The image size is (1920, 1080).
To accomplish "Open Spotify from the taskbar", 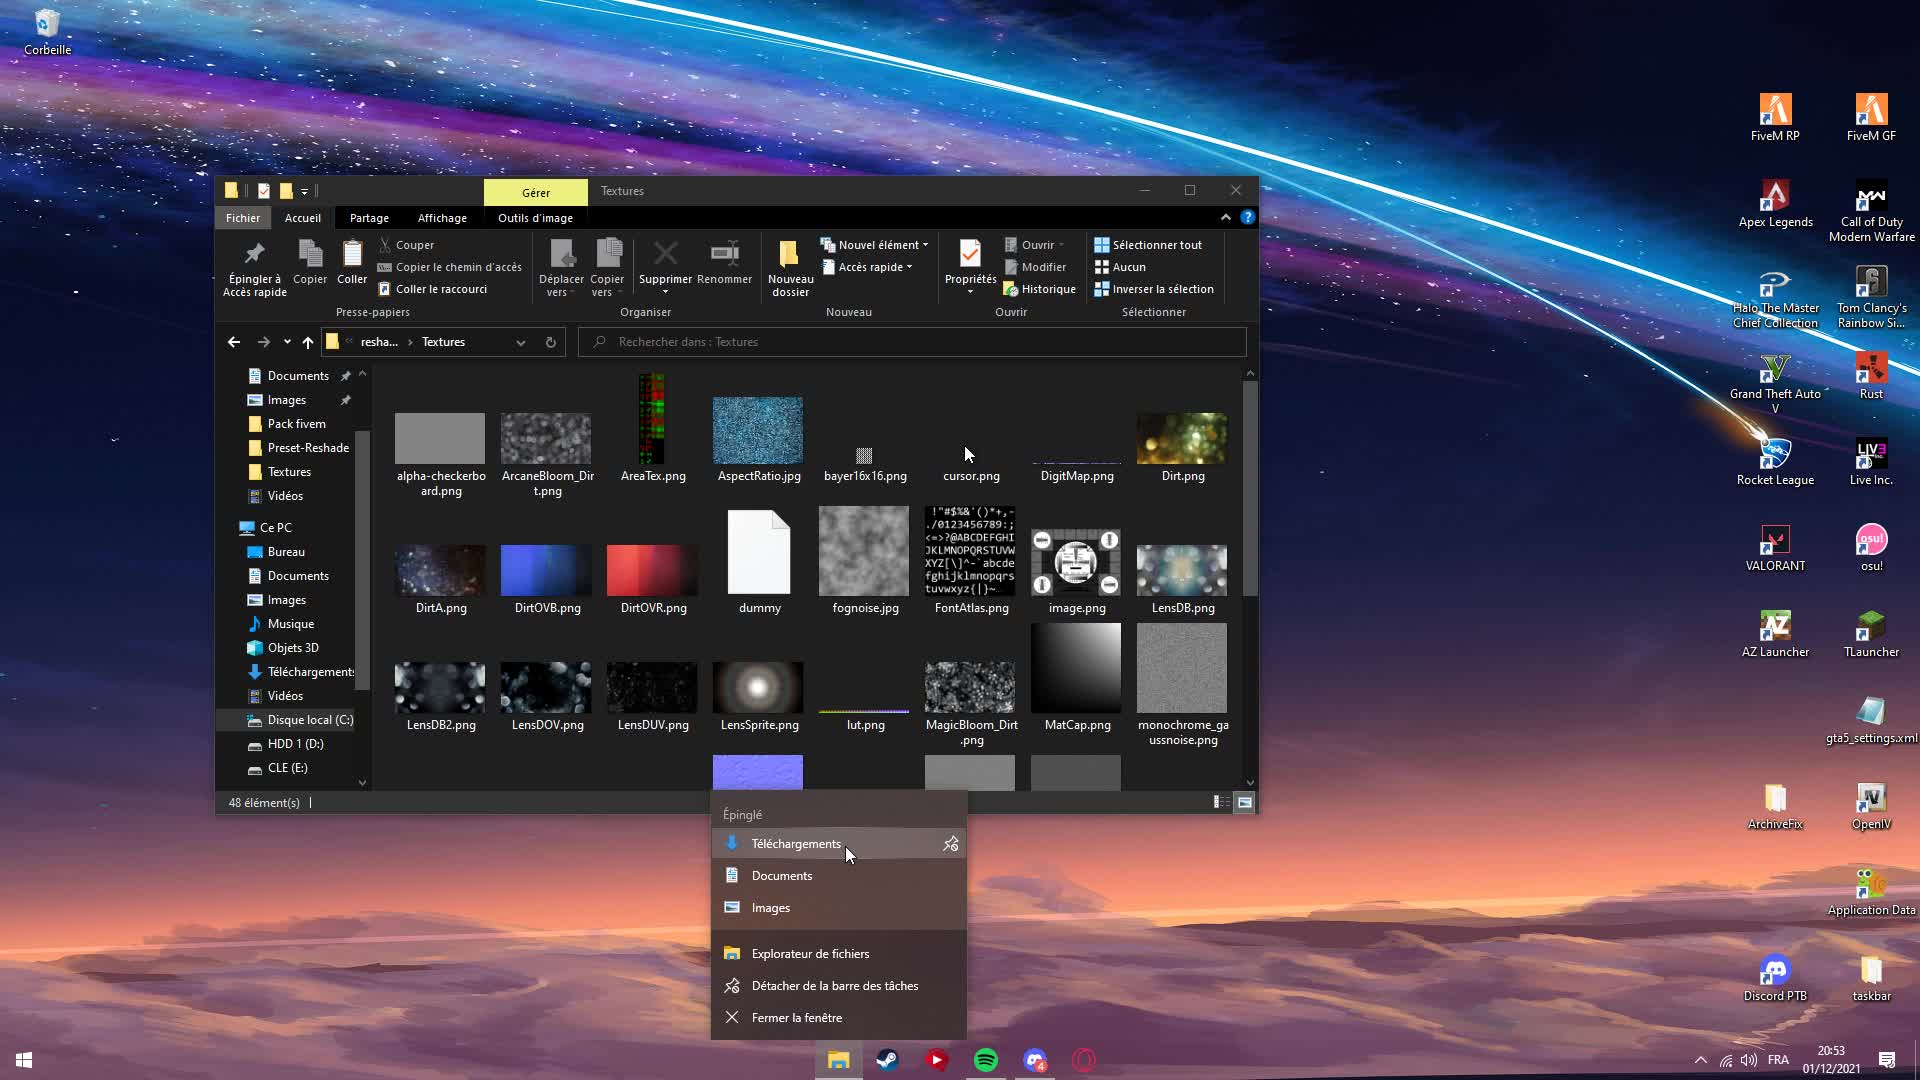I will pos(986,1060).
